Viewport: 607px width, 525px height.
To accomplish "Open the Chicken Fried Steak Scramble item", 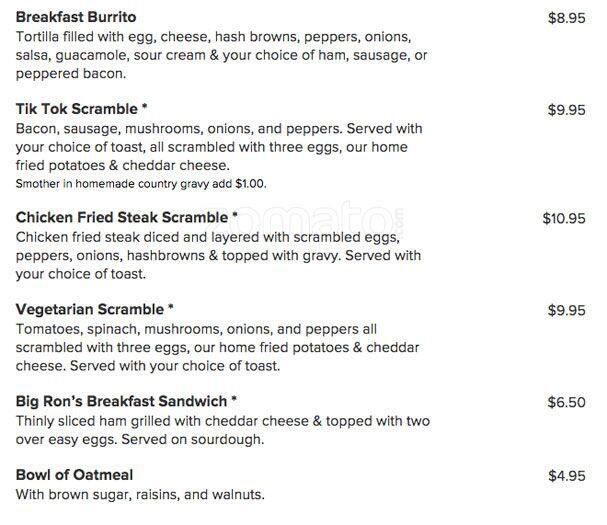I will [x=120, y=217].
